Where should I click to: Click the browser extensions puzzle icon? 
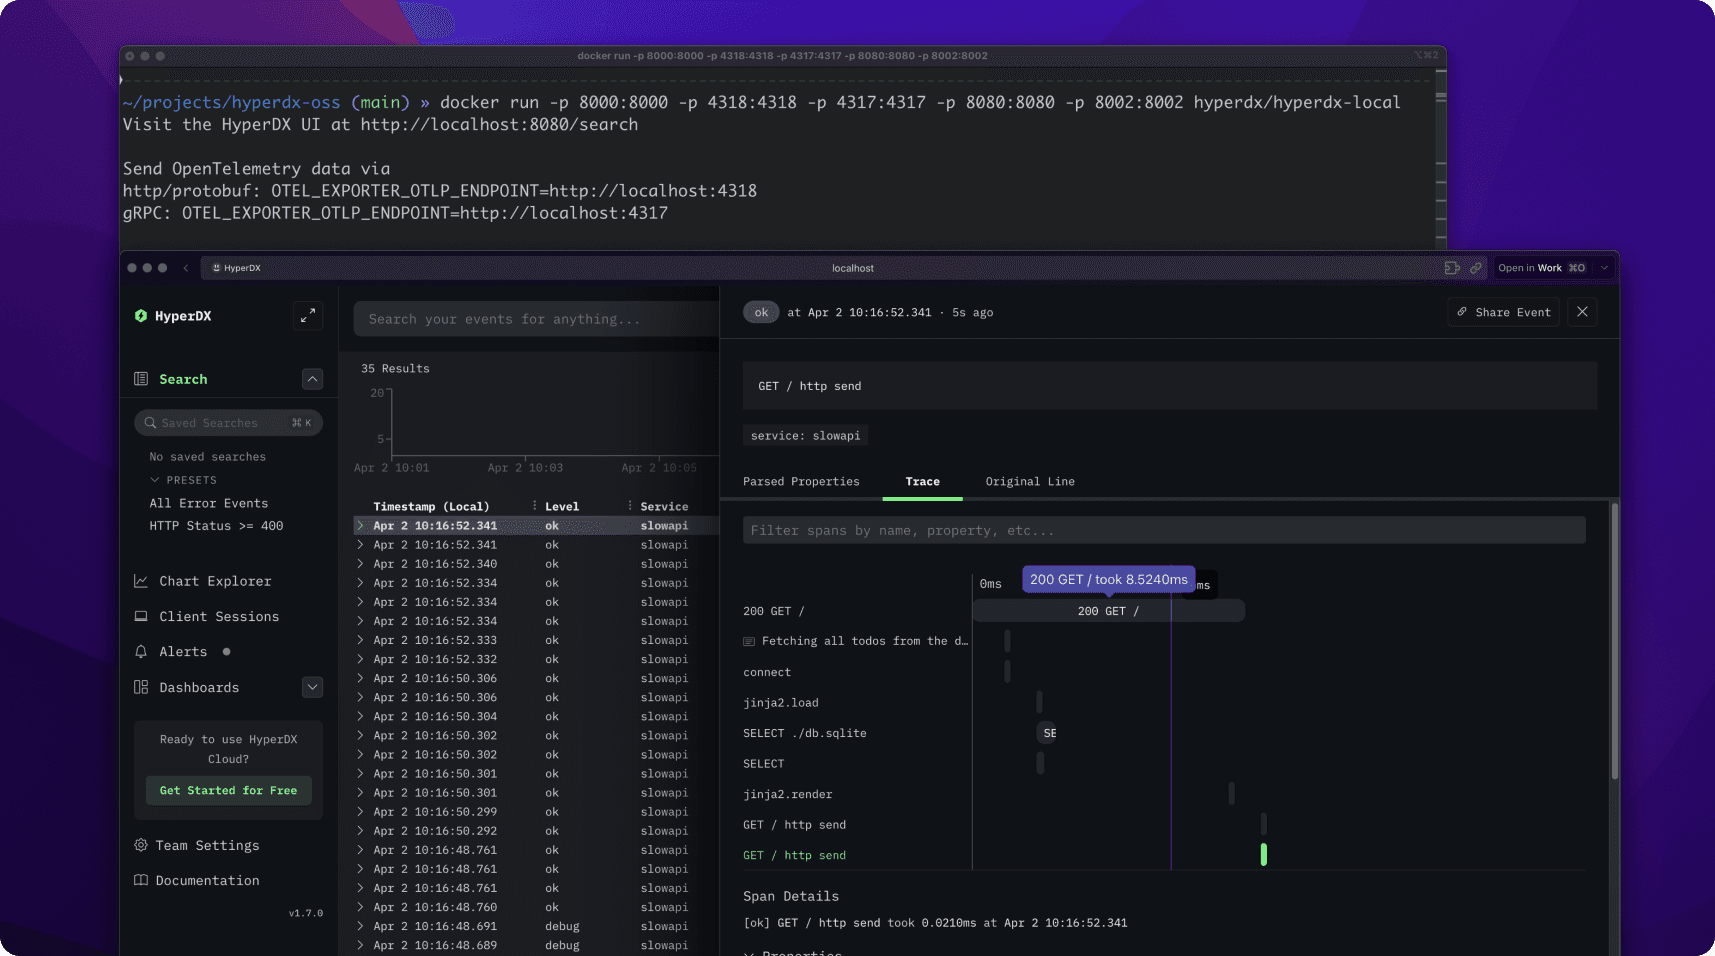click(x=1452, y=267)
